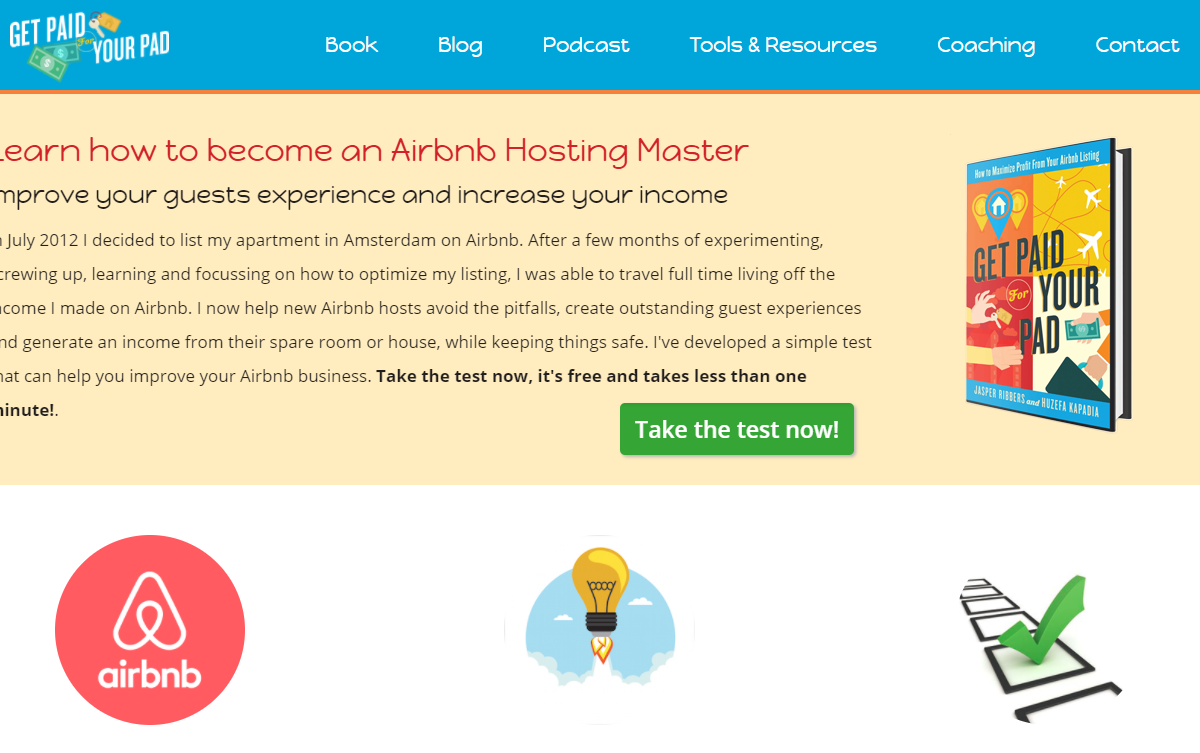Select Coaching in the navigation bar

click(x=986, y=45)
